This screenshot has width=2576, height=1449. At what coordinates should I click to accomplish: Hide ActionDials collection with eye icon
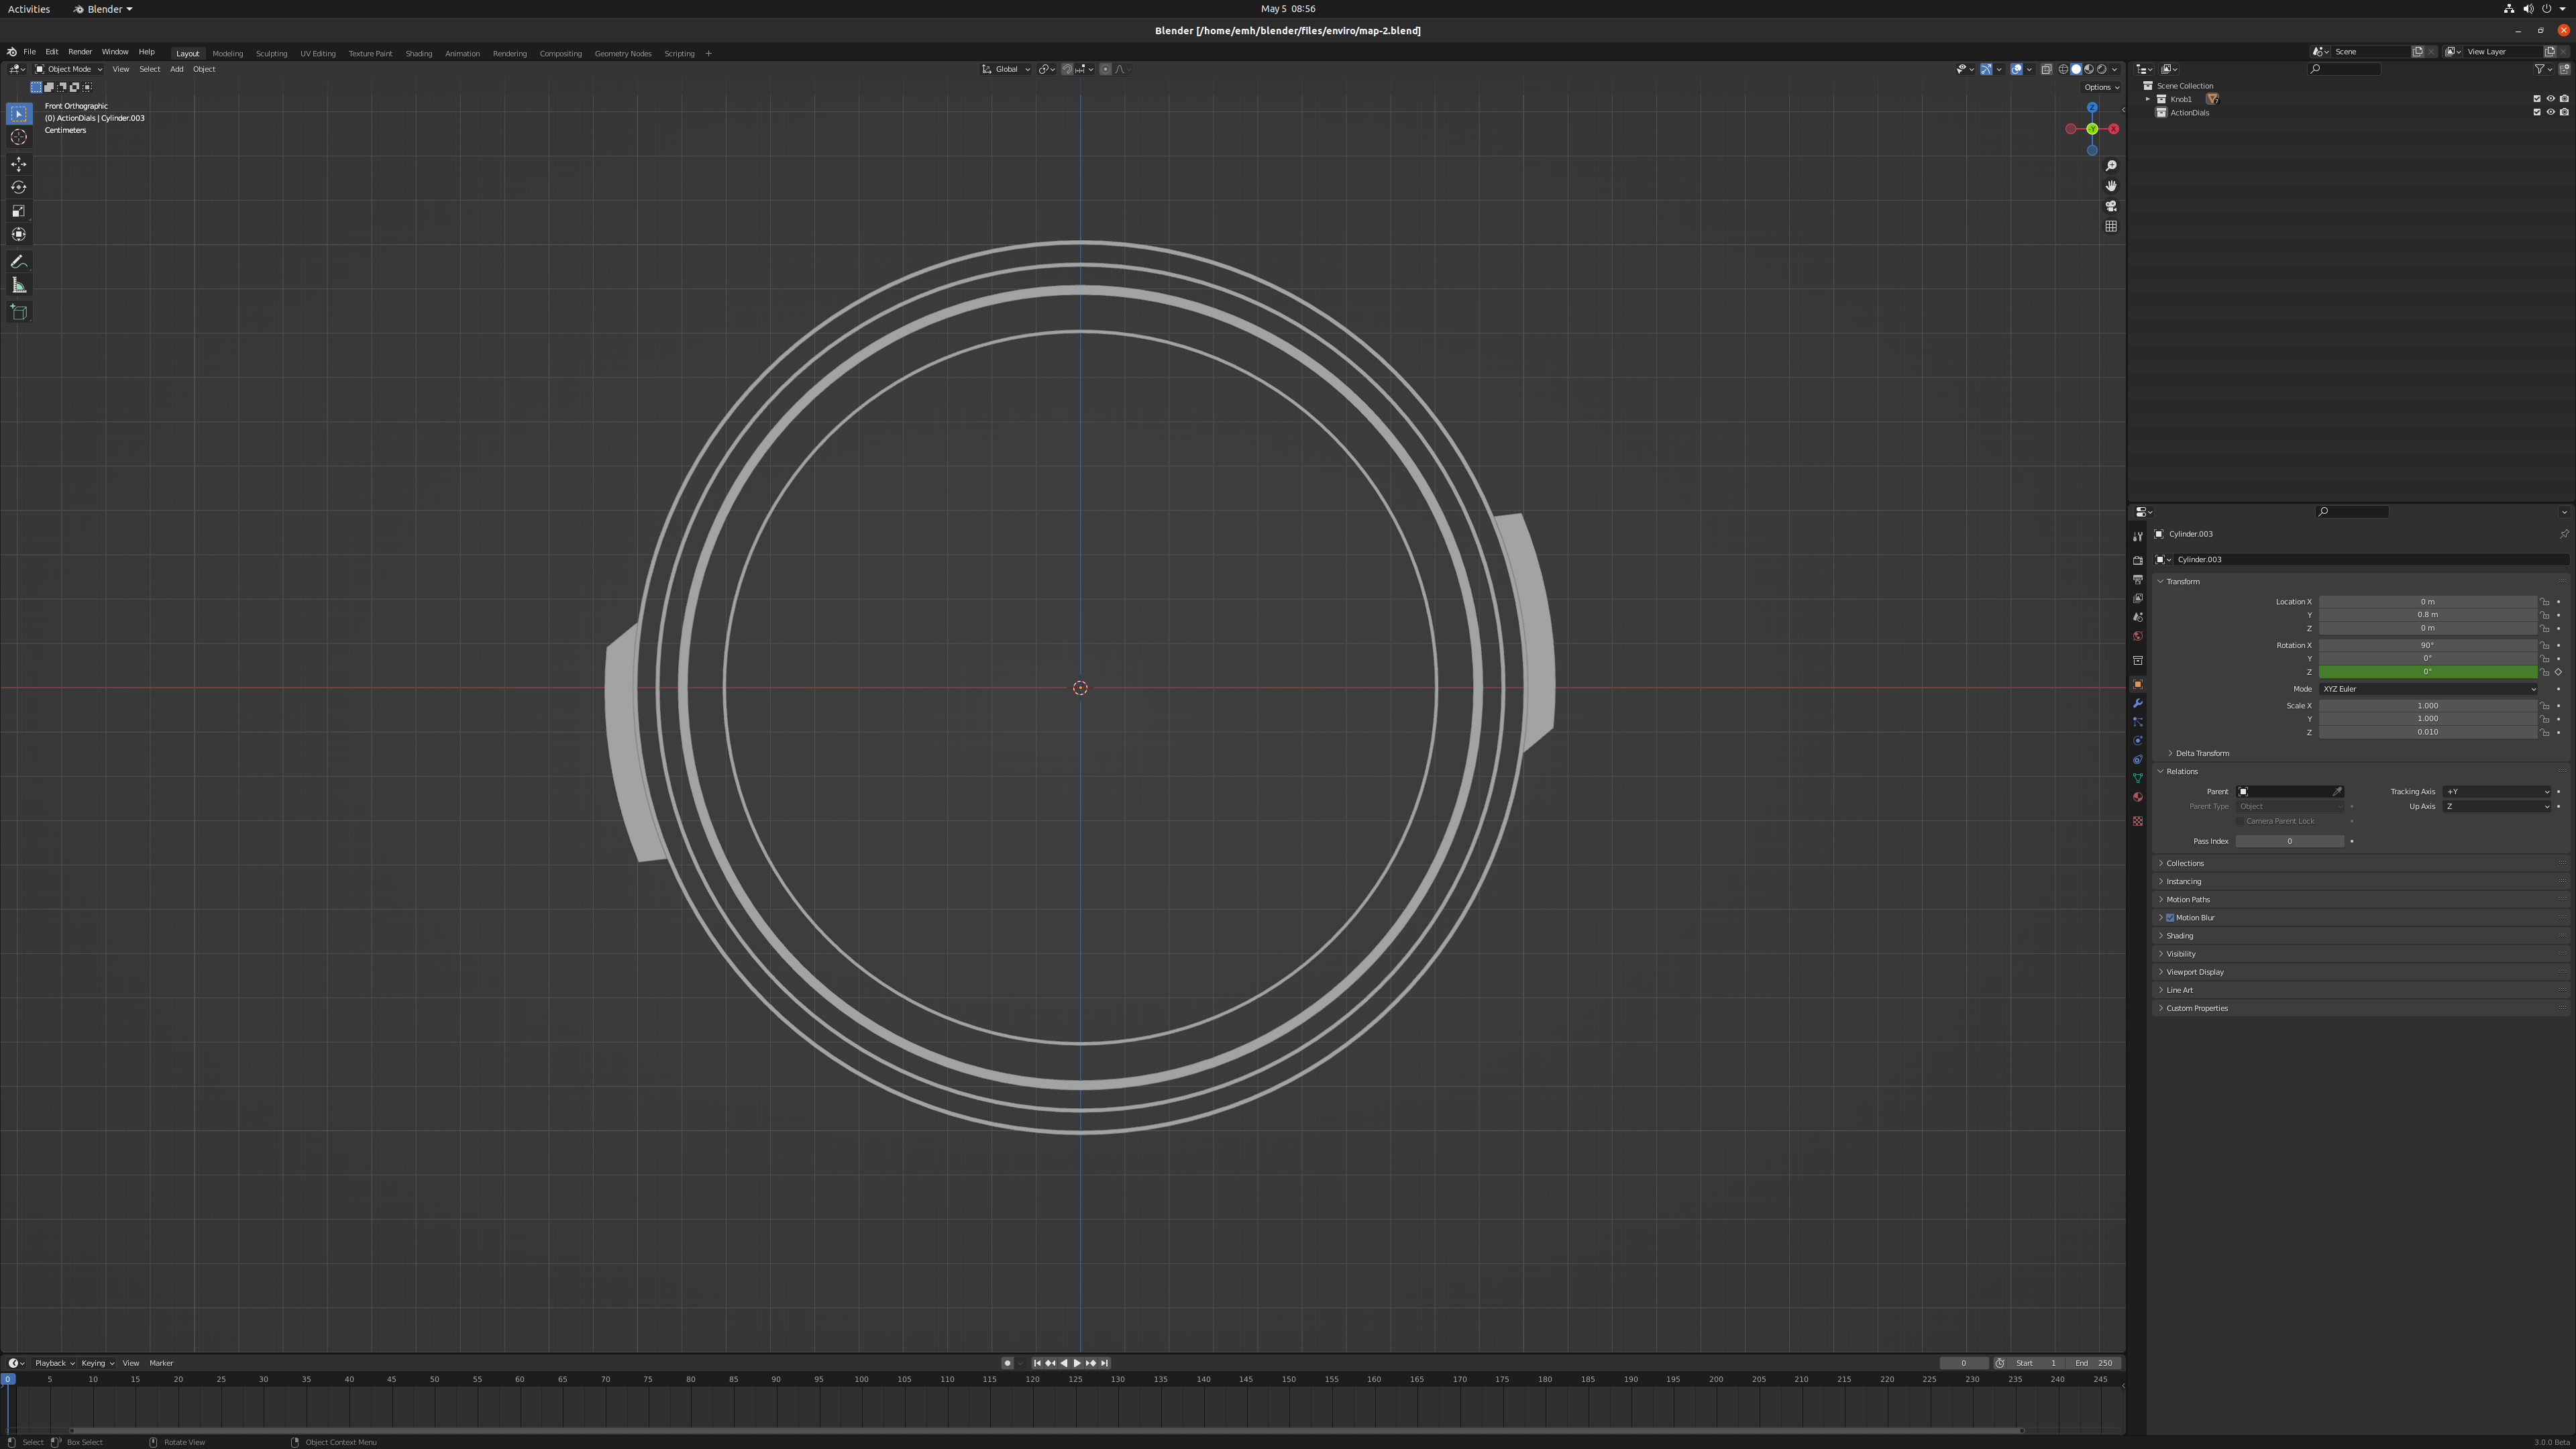[x=2550, y=112]
